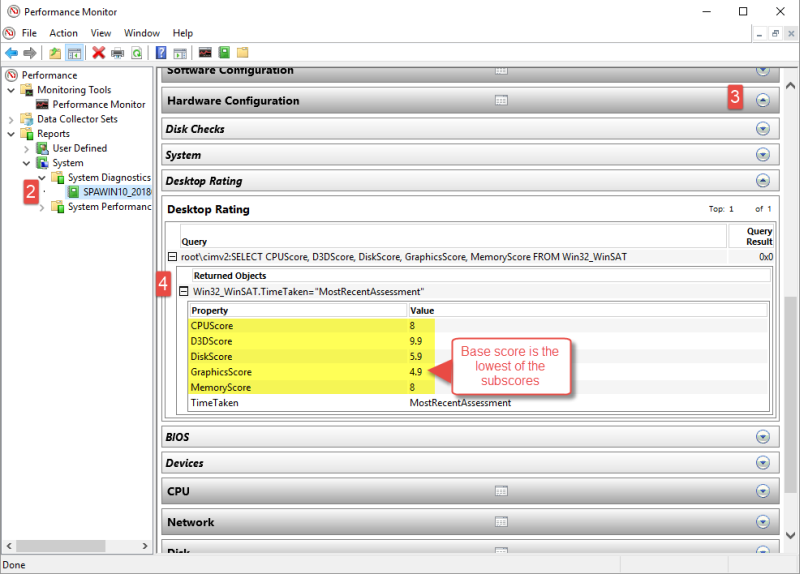Viewport: 800px width, 574px height.
Task: Collapse the System Diagnostics tree node
Action: coord(42,178)
